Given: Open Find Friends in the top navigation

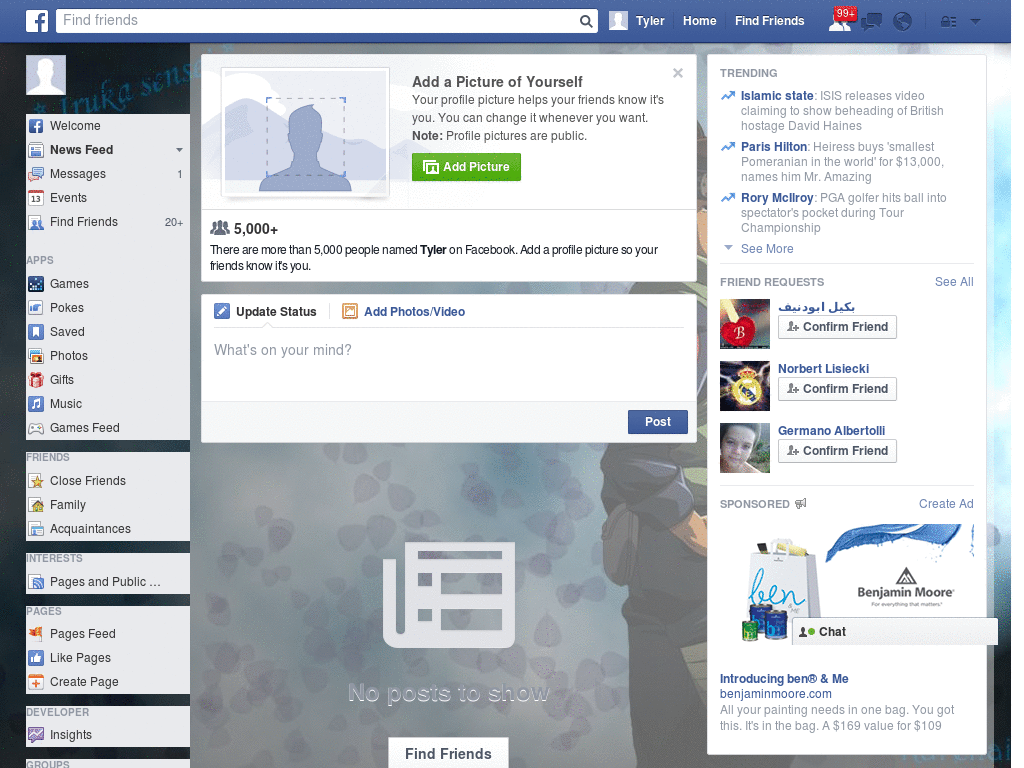Looking at the screenshot, I should pos(769,21).
